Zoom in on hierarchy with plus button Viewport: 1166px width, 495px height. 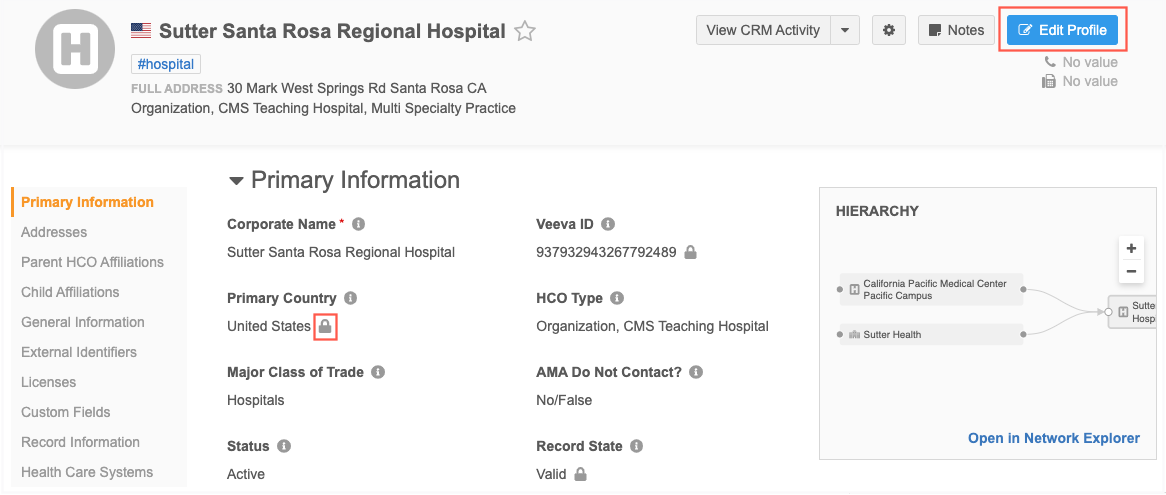(x=1131, y=248)
